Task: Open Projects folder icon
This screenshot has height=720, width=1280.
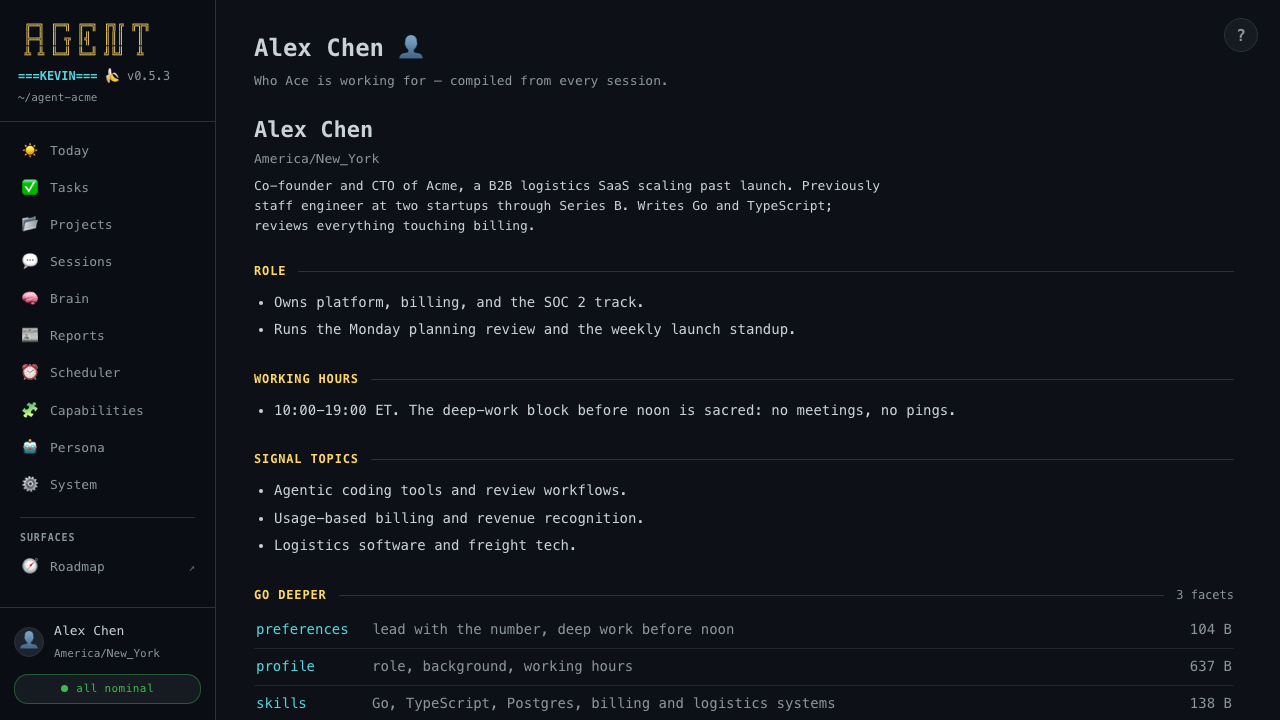Action: (x=30, y=224)
